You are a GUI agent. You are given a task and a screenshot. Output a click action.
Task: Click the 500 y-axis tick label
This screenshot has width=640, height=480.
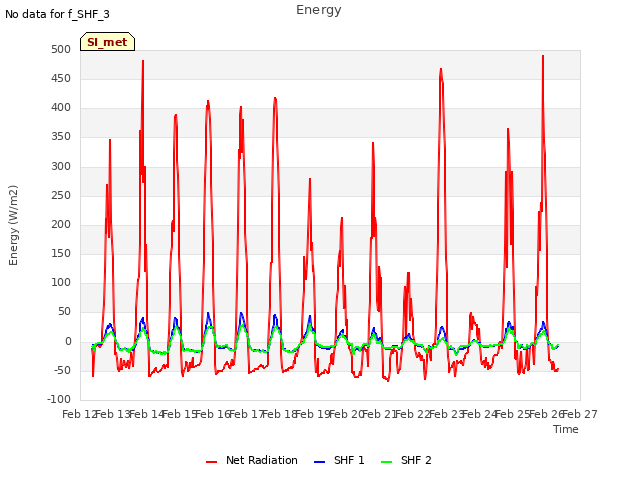pyautogui.click(x=61, y=49)
